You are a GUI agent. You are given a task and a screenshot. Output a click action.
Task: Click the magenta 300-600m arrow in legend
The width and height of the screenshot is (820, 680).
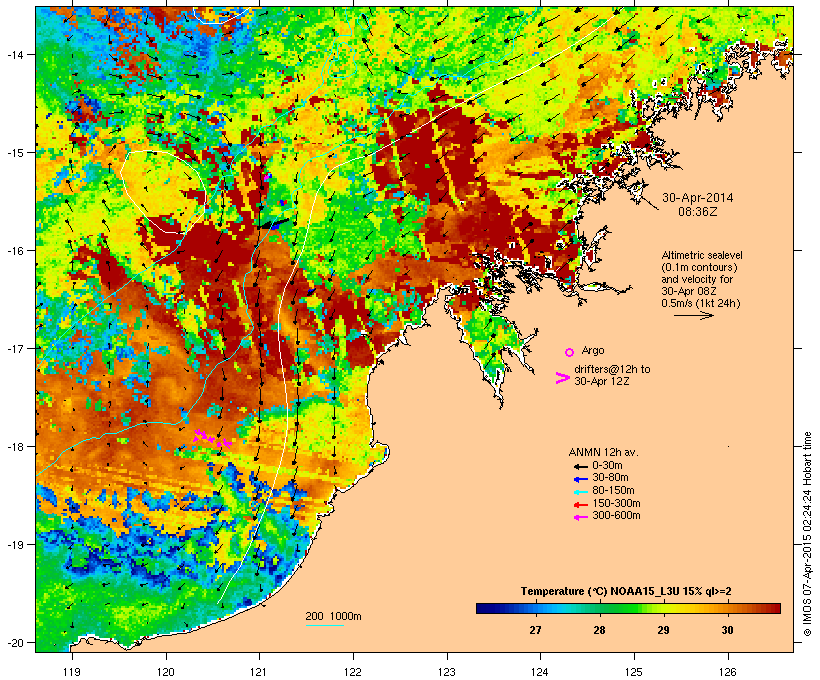click(x=580, y=517)
